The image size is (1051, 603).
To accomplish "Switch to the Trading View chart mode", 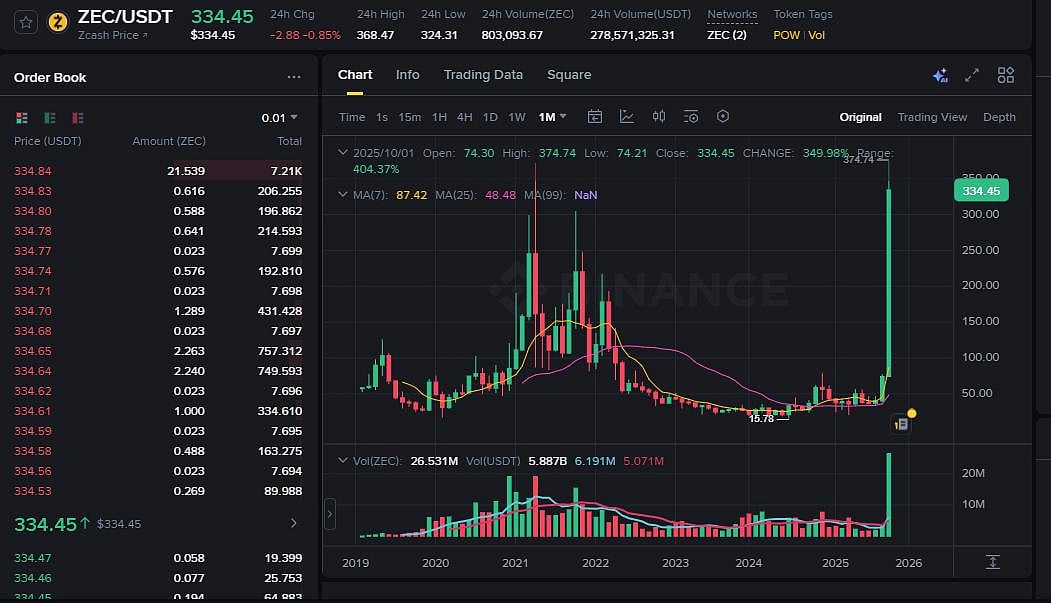I will pyautogui.click(x=932, y=117).
